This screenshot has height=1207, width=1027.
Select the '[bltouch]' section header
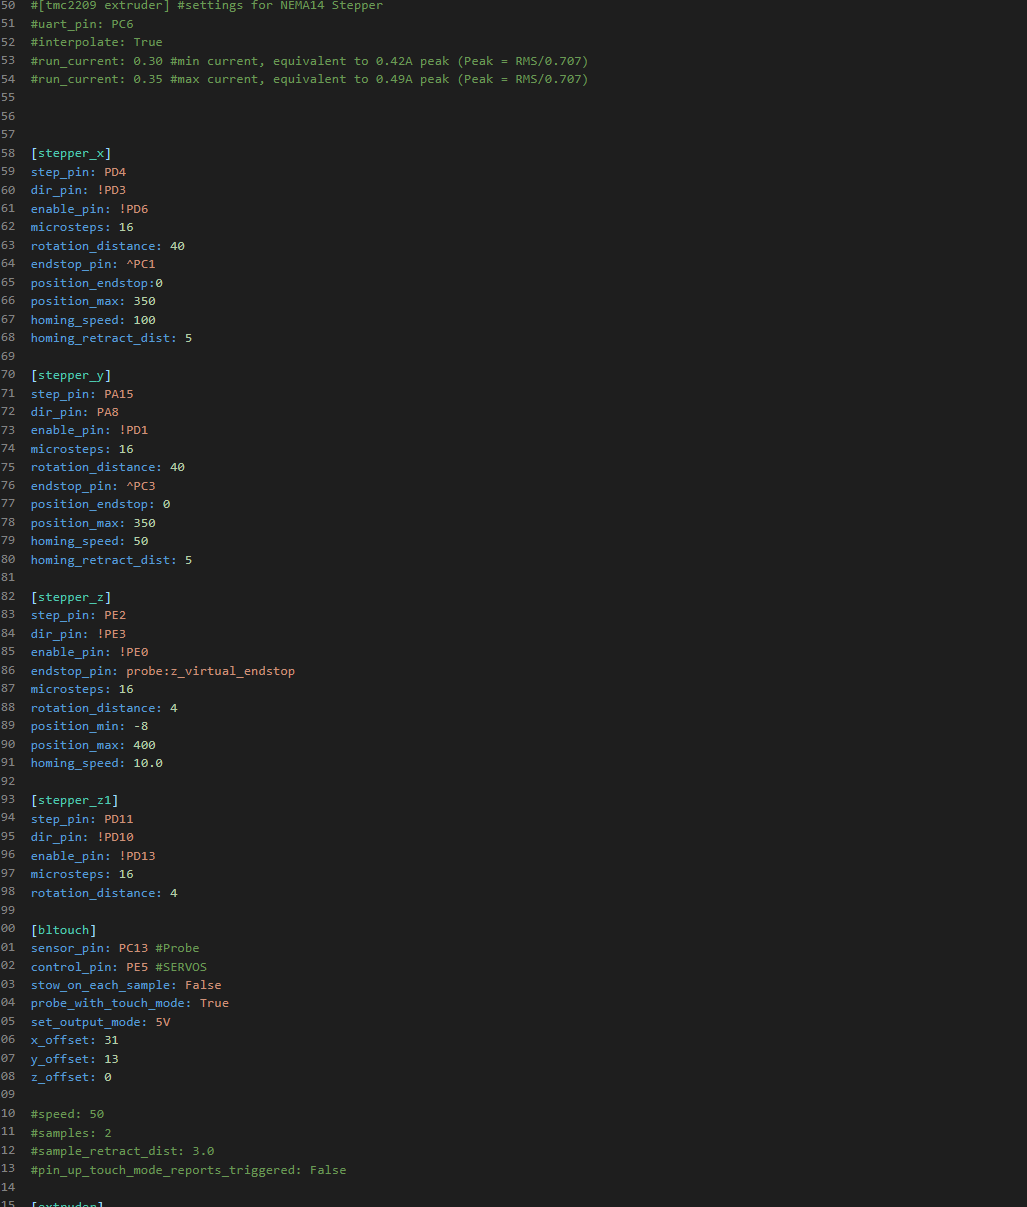pos(64,930)
